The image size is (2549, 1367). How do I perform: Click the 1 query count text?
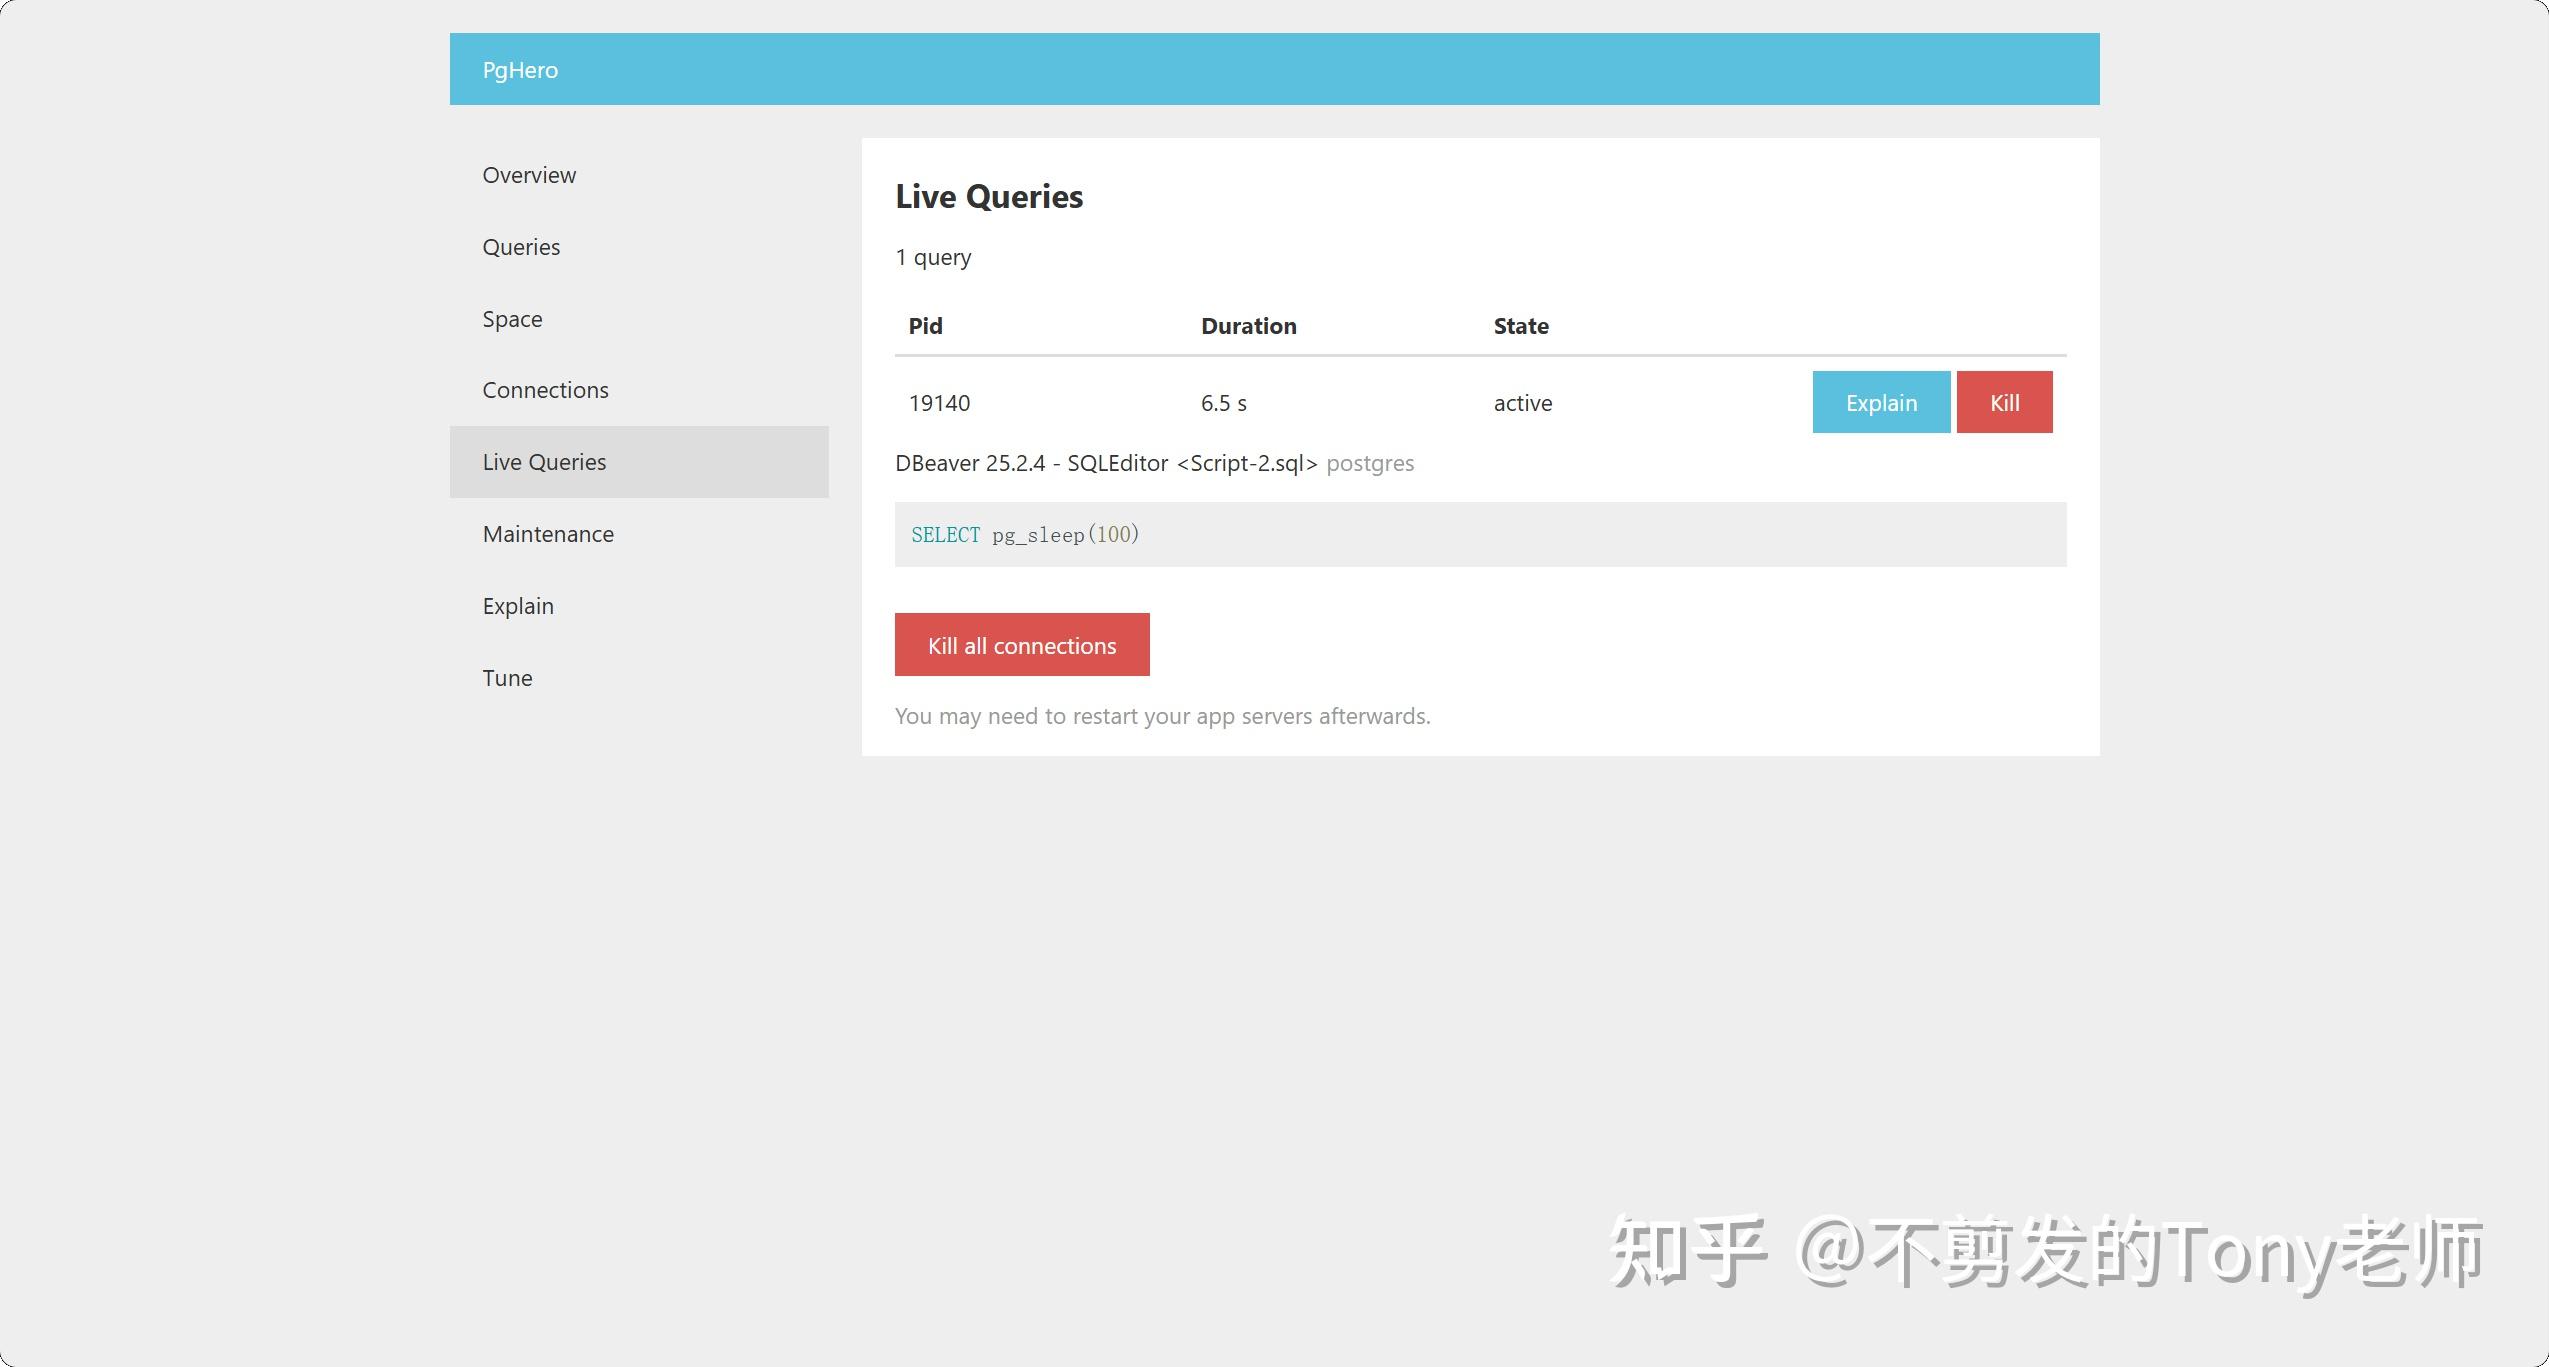(x=933, y=258)
